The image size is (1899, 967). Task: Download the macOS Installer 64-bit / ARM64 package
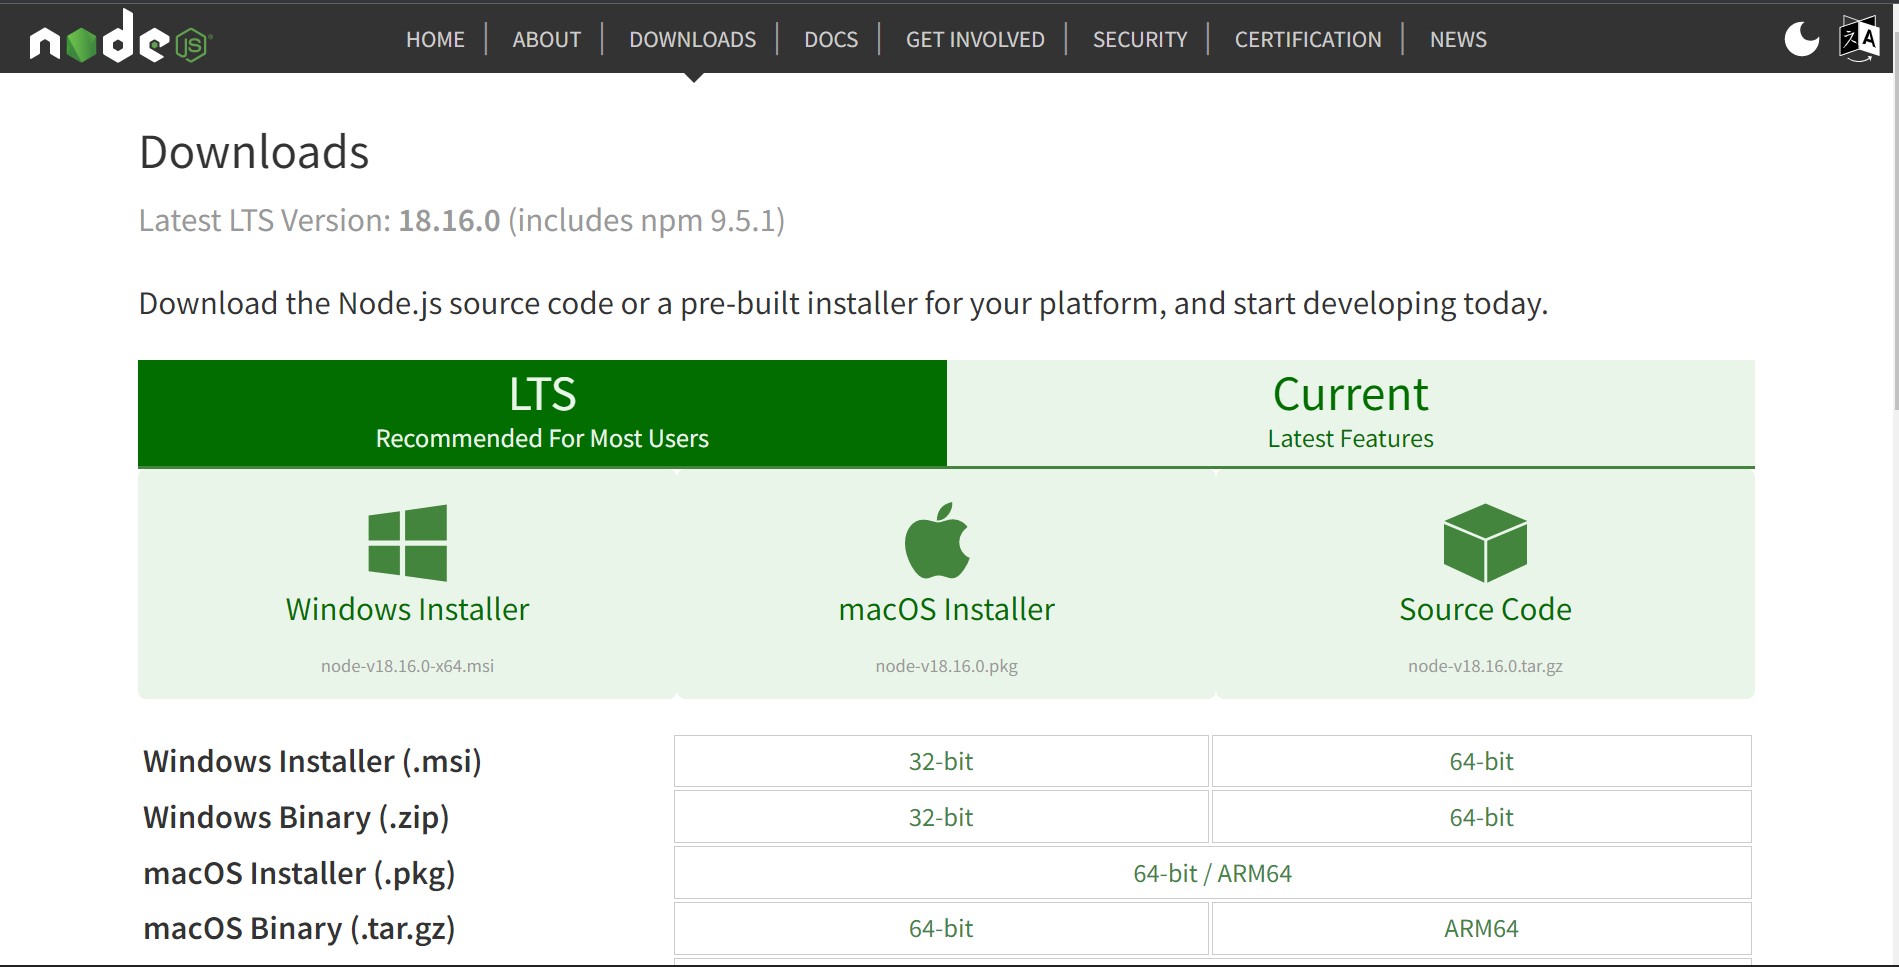coord(1212,872)
